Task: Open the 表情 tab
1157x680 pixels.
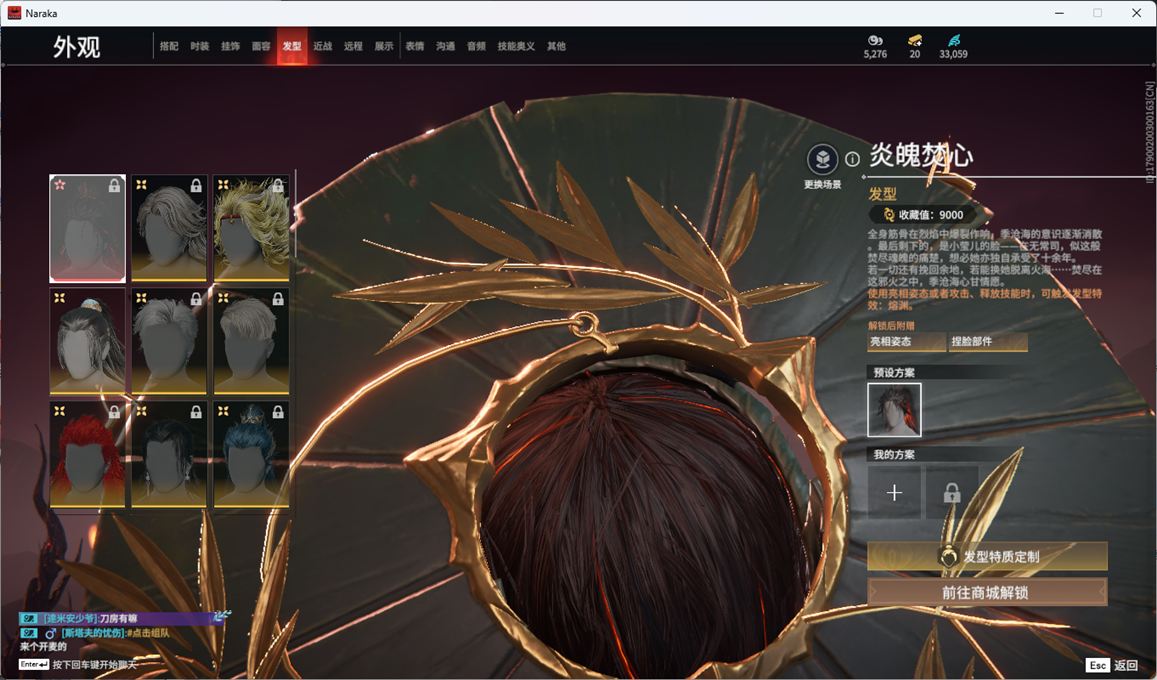Action: point(415,46)
